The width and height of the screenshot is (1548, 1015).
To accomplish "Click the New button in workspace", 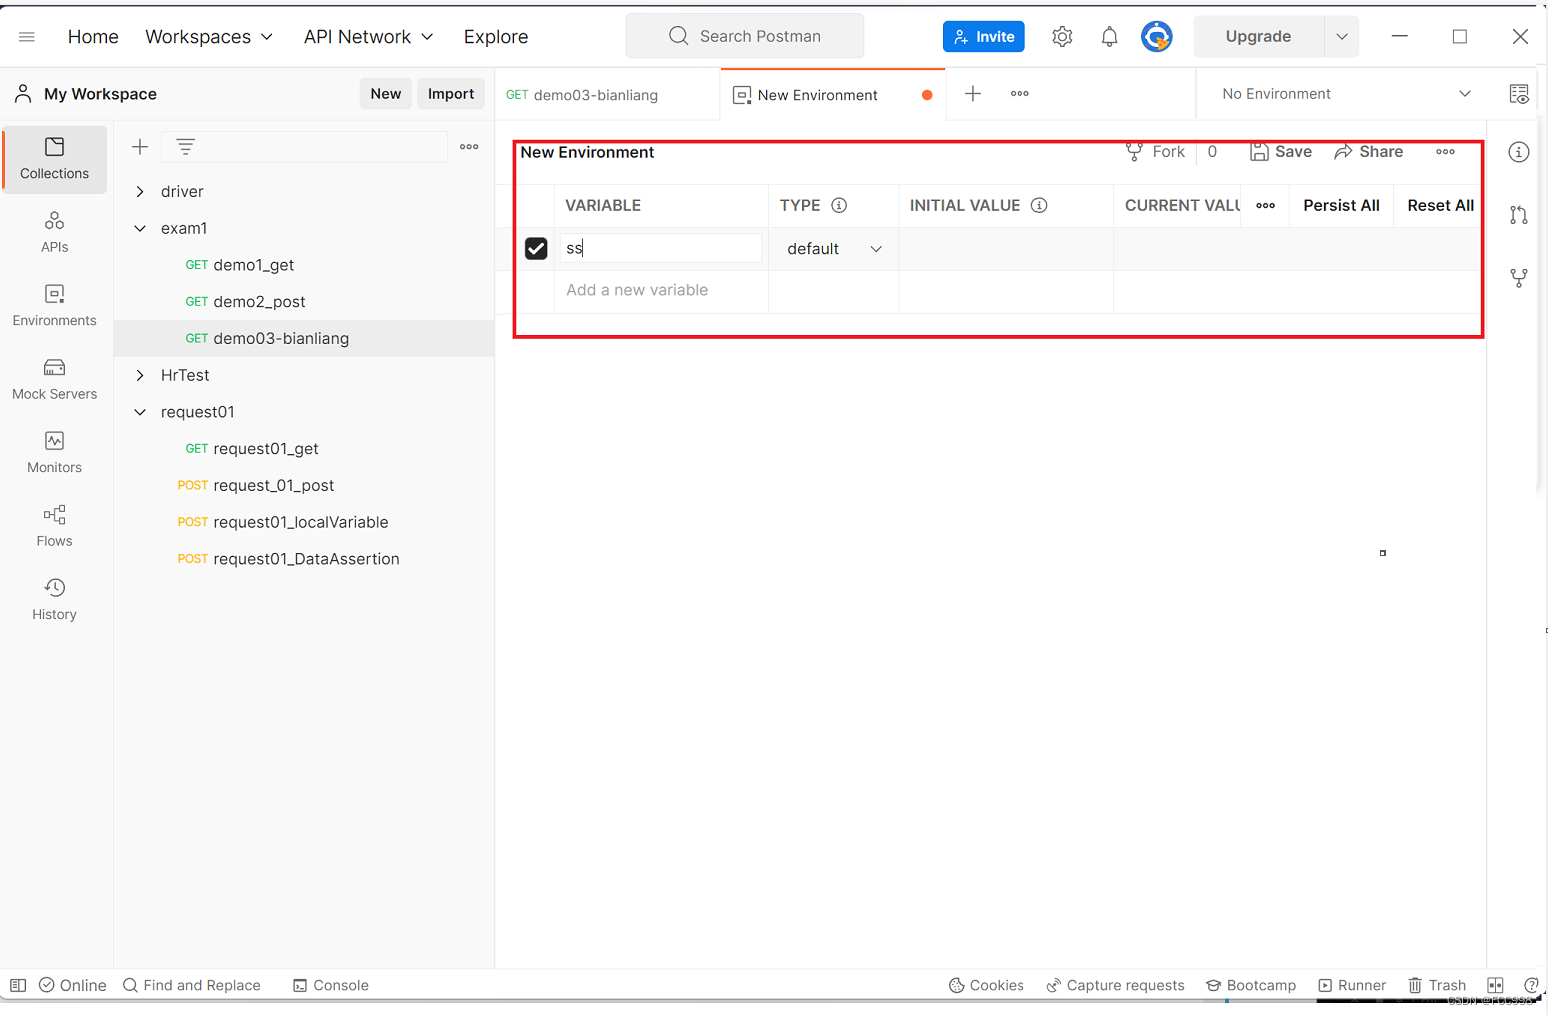I will click(385, 94).
